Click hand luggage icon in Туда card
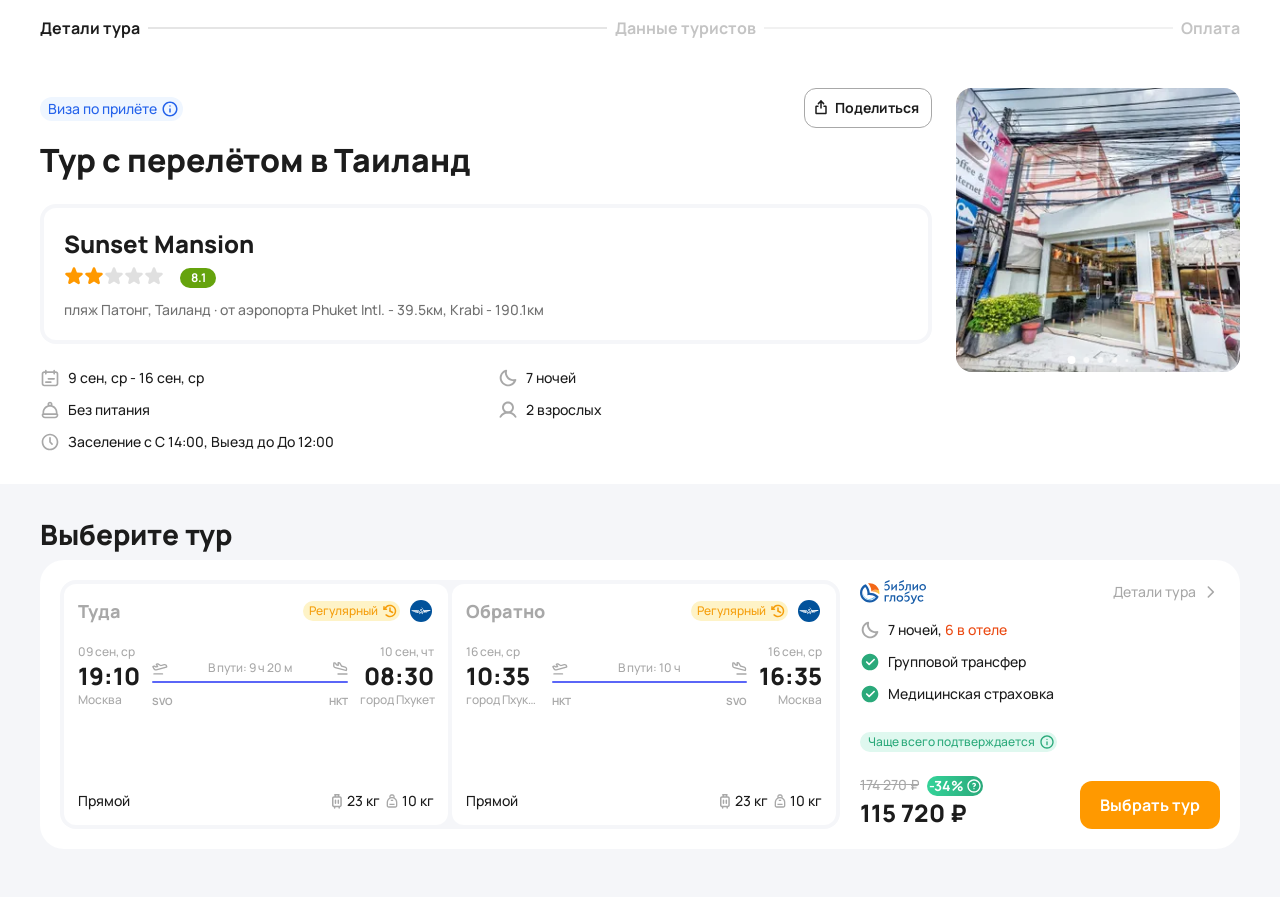Image resolution: width=1280 pixels, height=897 pixels. point(392,801)
